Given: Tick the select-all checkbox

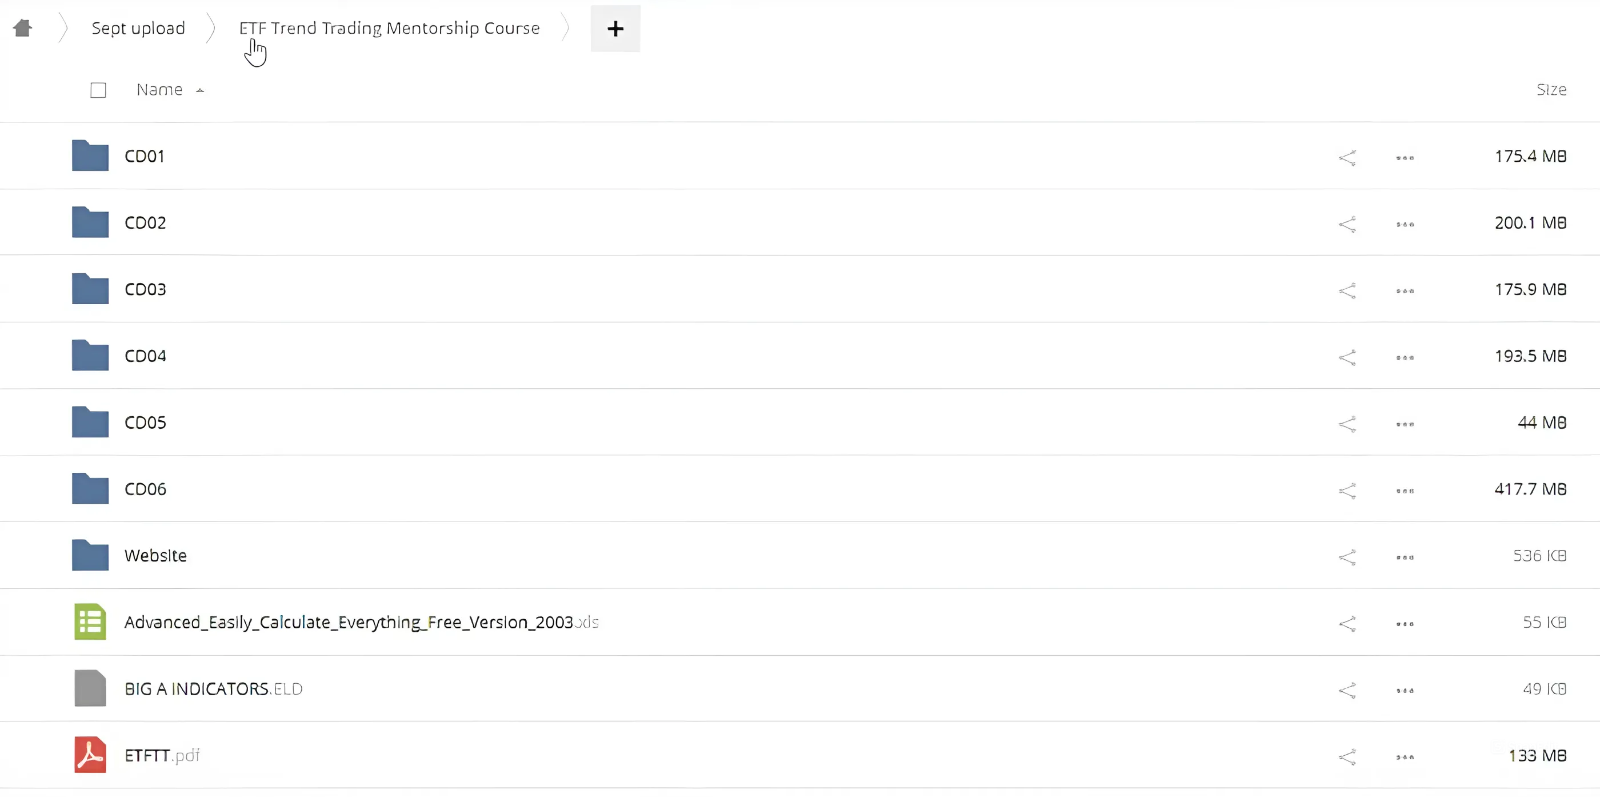Looking at the screenshot, I should pyautogui.click(x=98, y=90).
